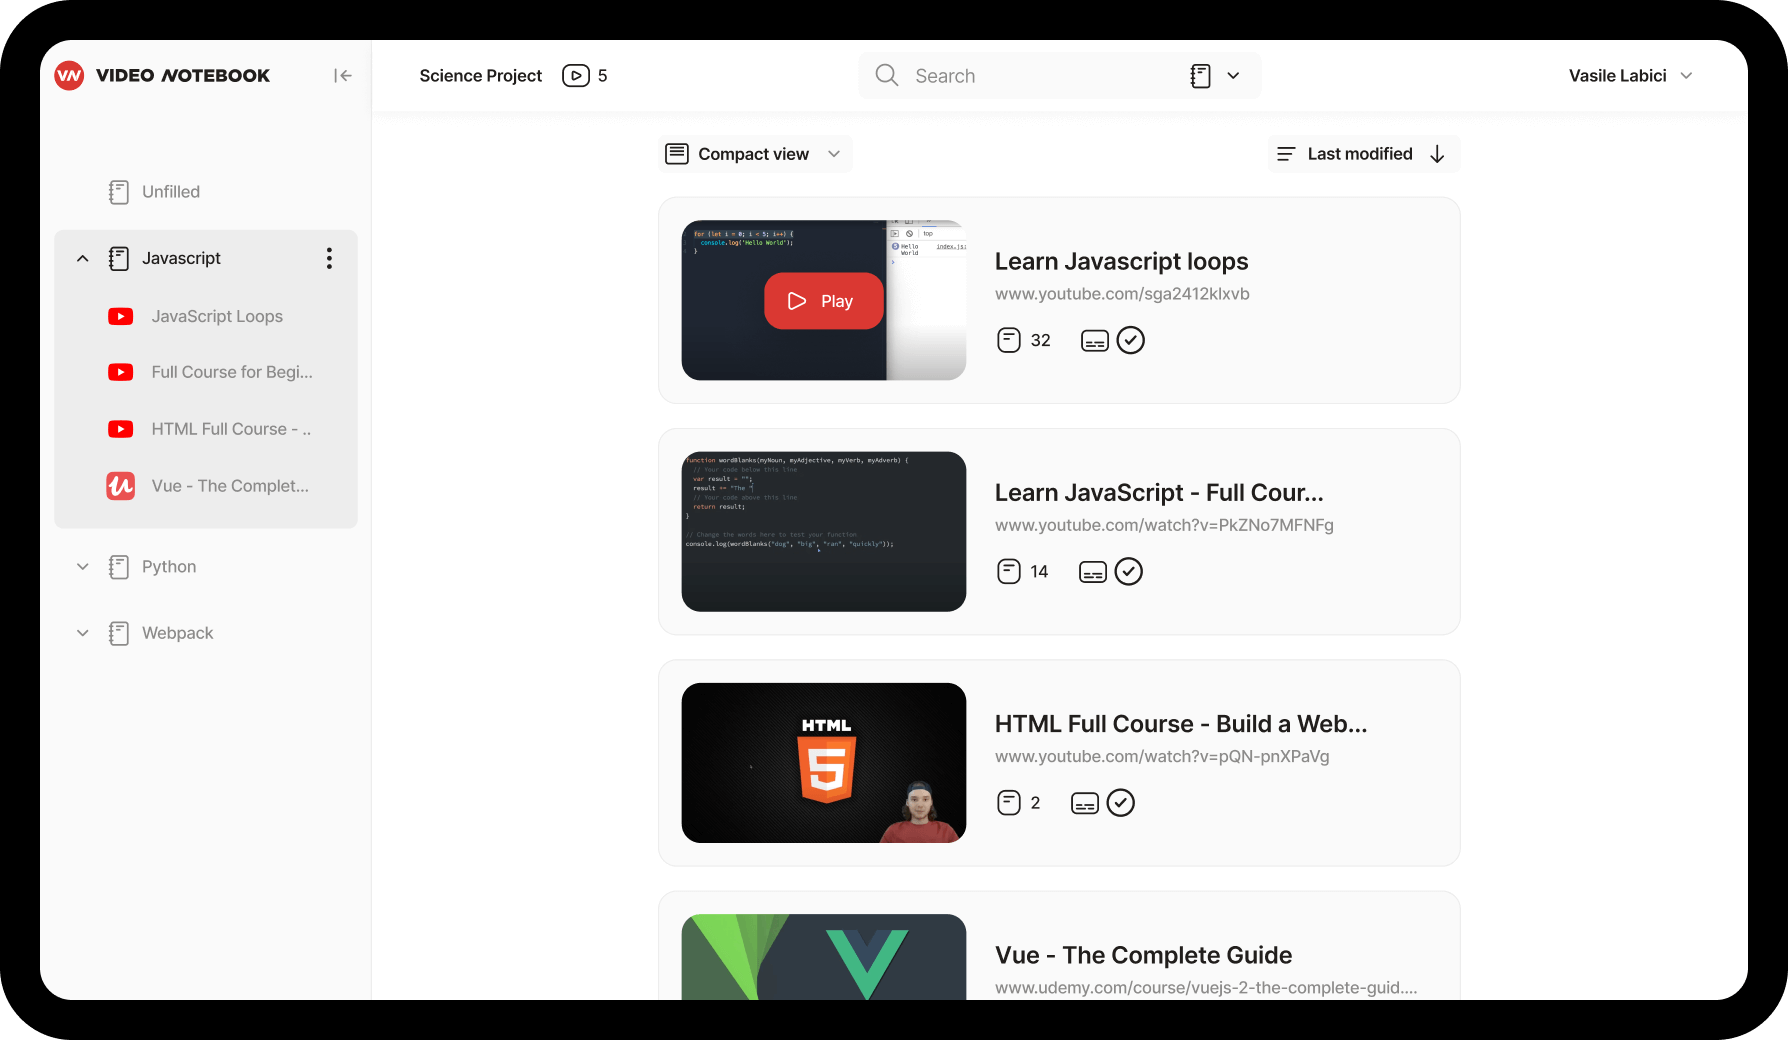Screen dimensions: 1788x1040
Task: Click the notes icon showing 32 notes
Action: (1009, 340)
